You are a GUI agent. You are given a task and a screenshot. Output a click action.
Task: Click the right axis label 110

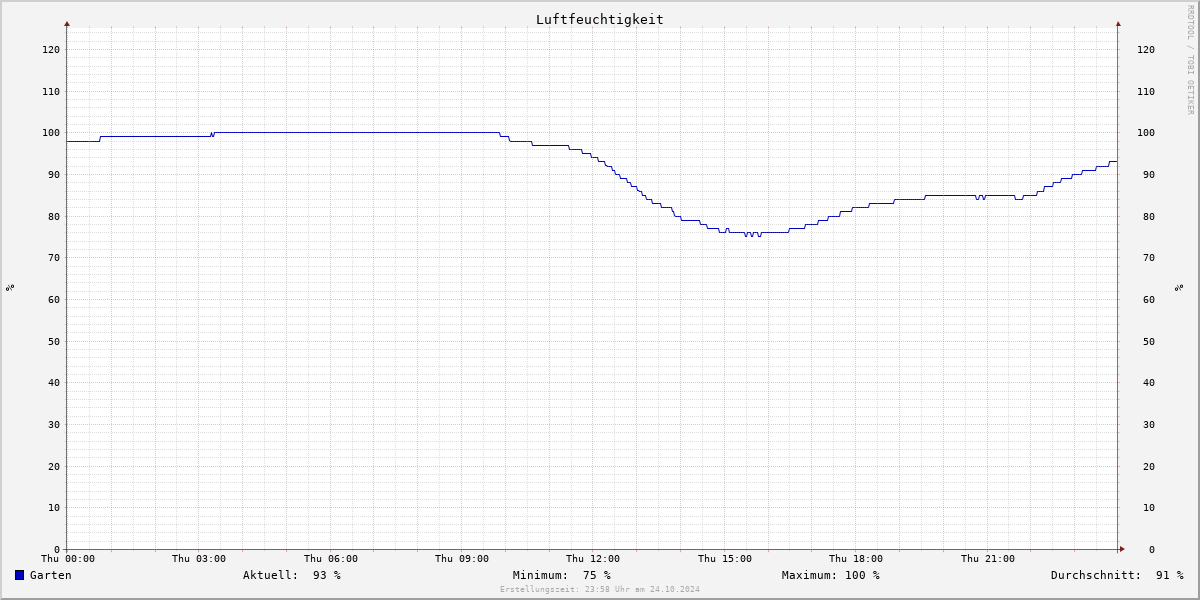1146,91
